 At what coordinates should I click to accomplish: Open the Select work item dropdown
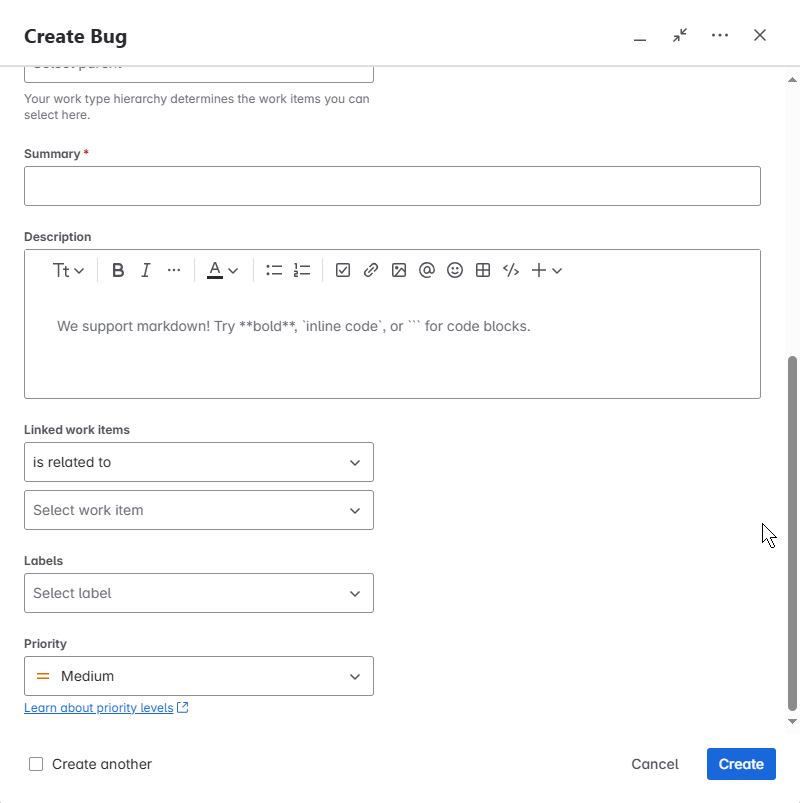(x=199, y=510)
